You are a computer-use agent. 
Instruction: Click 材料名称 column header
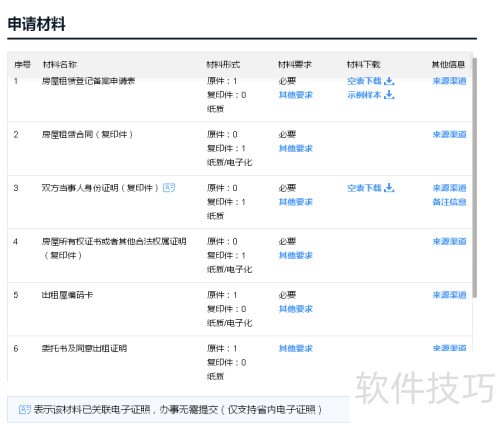(60, 64)
